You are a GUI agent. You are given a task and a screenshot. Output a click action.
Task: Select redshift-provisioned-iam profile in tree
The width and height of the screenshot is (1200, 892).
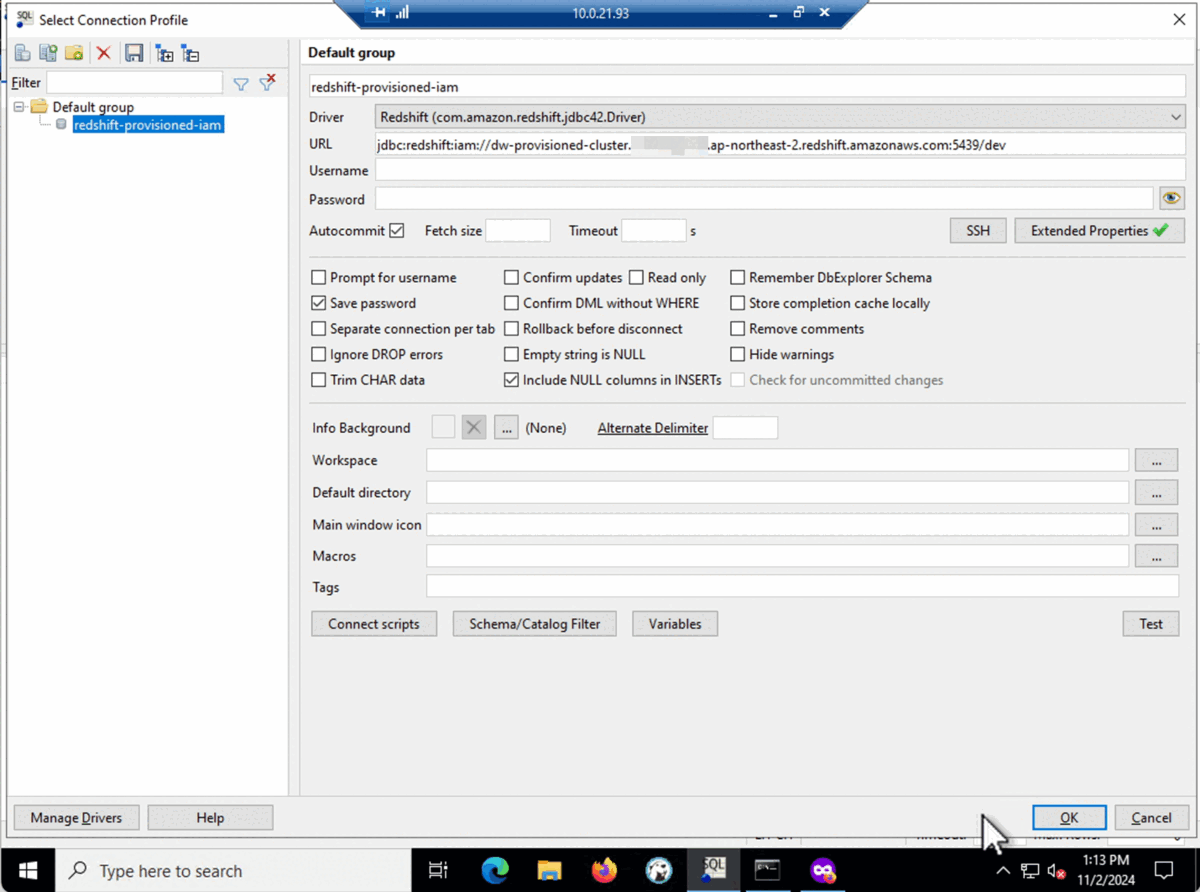click(148, 125)
